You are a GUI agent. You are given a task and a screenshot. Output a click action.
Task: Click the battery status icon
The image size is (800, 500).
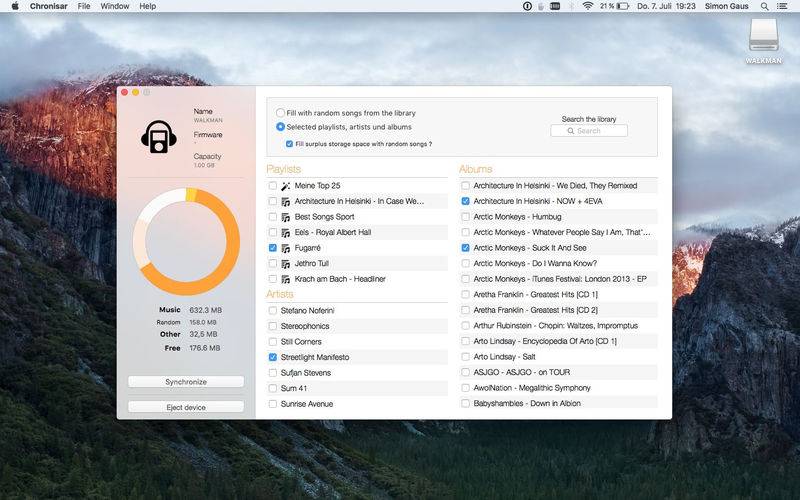[x=622, y=6]
